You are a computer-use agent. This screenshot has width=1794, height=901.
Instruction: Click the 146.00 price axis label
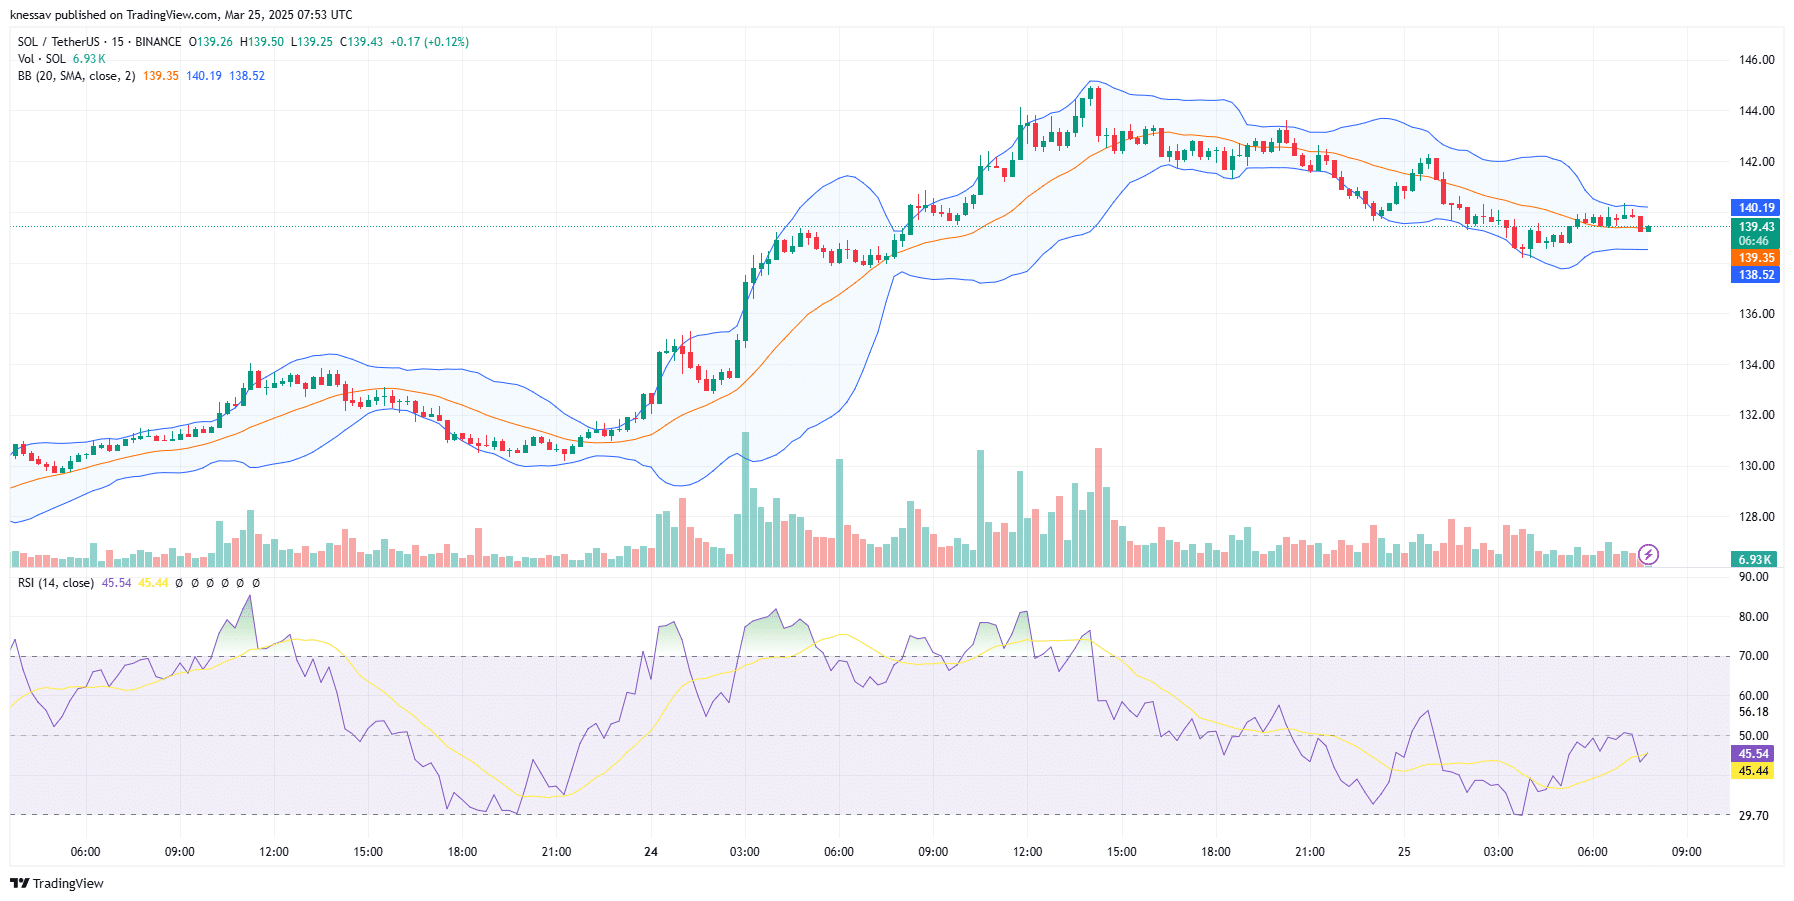pos(1757,60)
